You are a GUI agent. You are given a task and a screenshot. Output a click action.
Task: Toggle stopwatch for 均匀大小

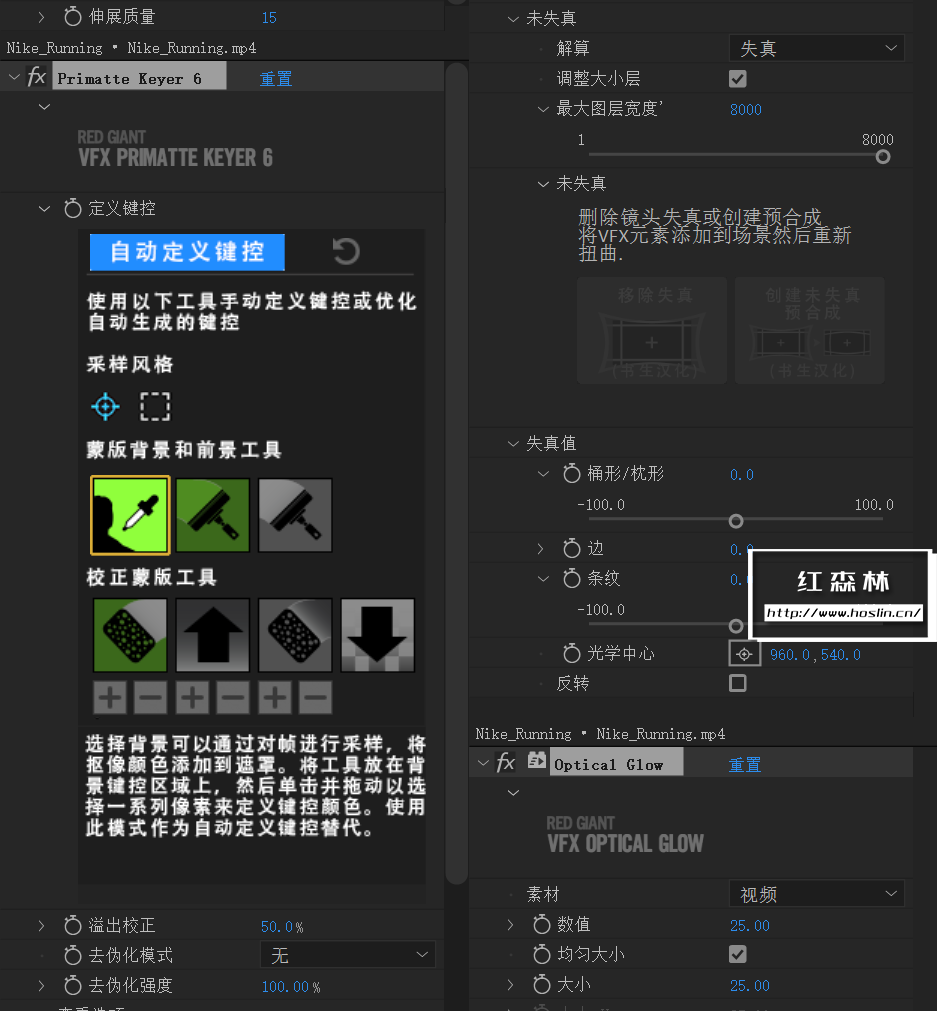542,954
